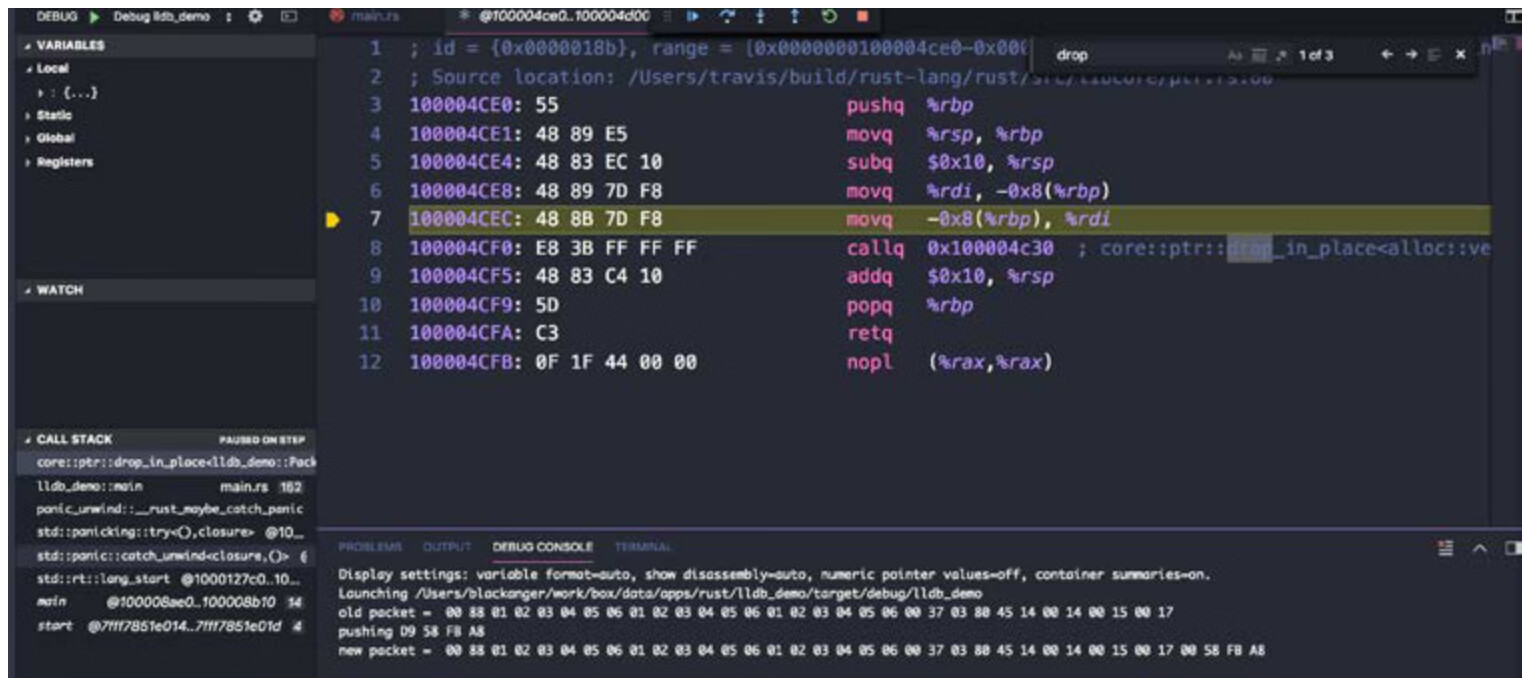Open the launch.json settings gear
This screenshot has height=681, width=1525.
(255, 17)
